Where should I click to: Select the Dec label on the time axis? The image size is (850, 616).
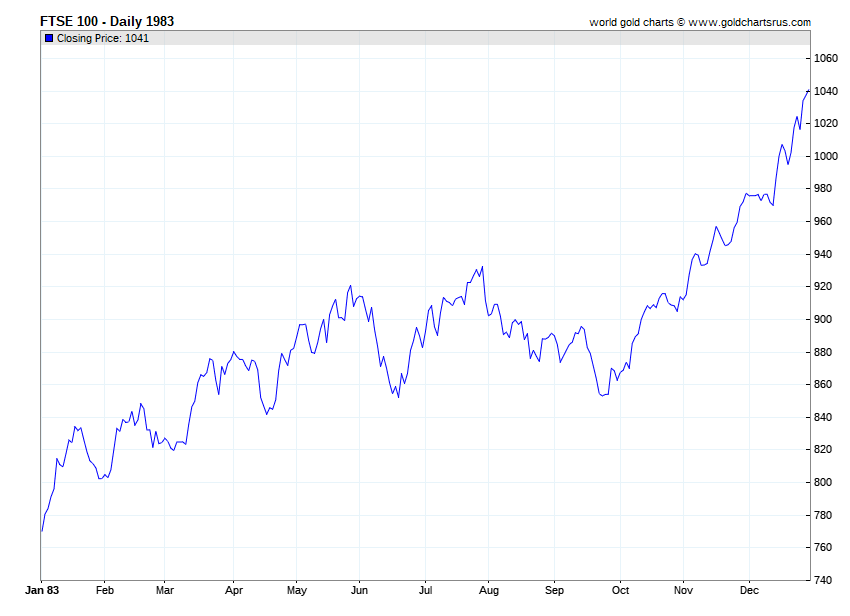pyautogui.click(x=747, y=590)
